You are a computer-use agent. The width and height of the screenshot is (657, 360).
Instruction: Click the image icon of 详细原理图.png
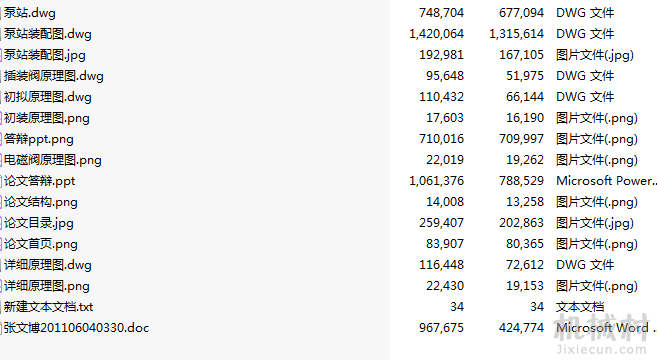tap(1, 286)
